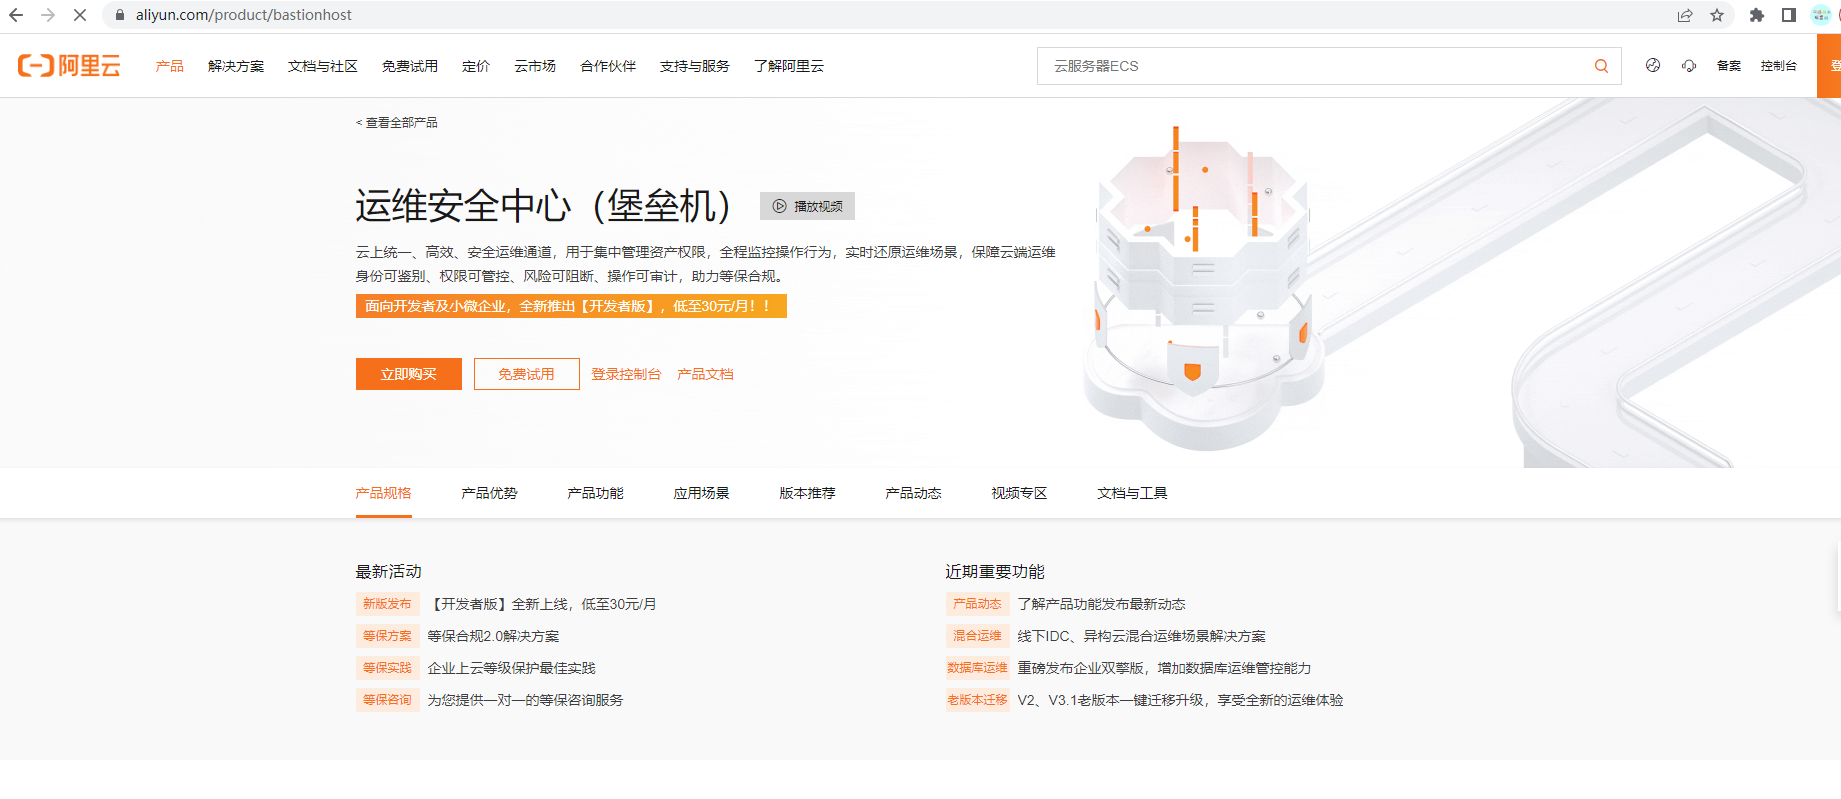Click the outlined 免费试用 button
This screenshot has width=1841, height=799.
tap(527, 374)
